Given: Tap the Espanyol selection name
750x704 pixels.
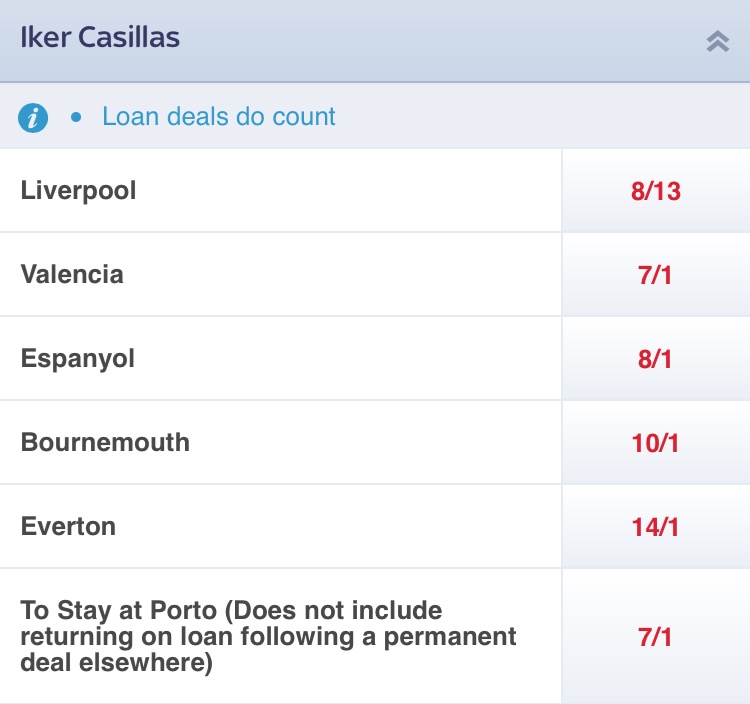Looking at the screenshot, I should (77, 359).
